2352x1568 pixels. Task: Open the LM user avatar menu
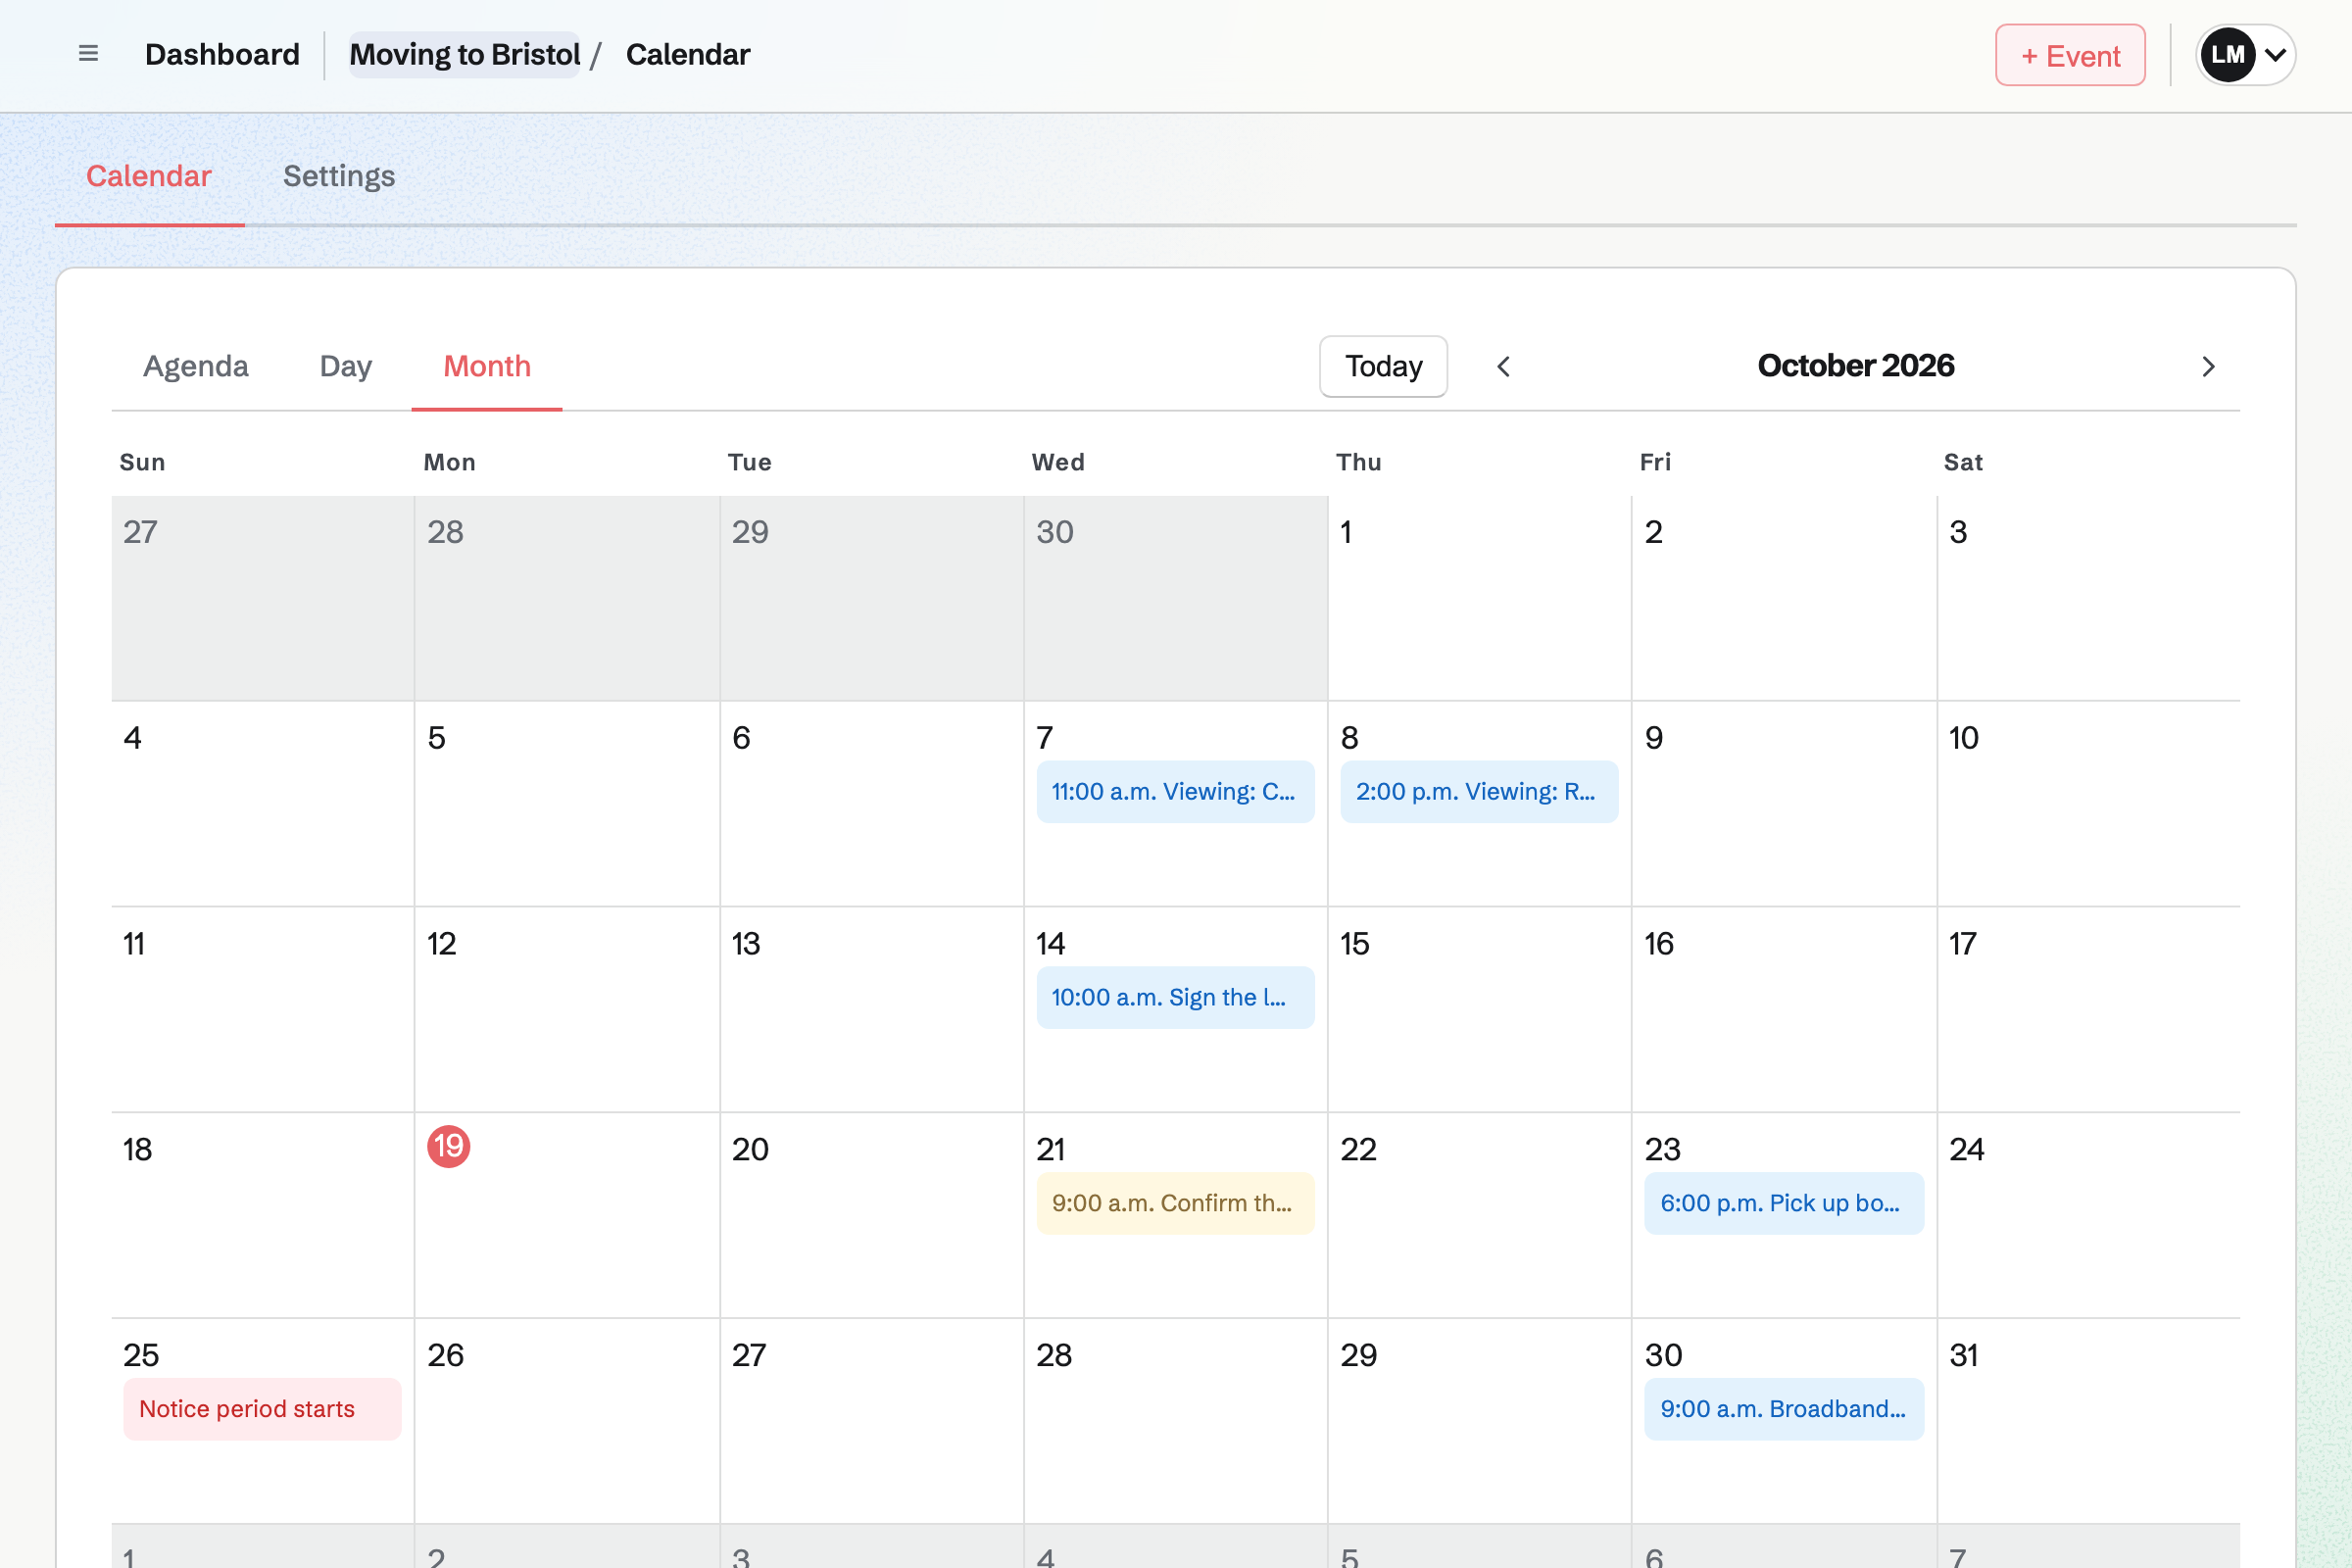(2245, 55)
